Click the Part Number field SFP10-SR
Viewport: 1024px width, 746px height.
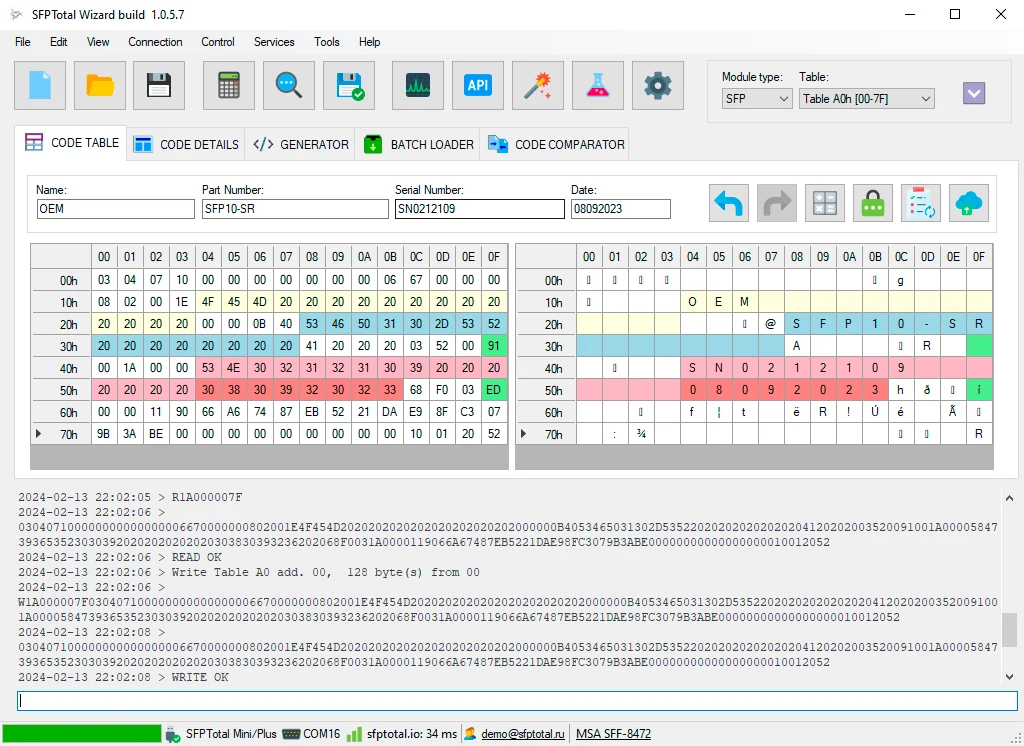coord(295,209)
